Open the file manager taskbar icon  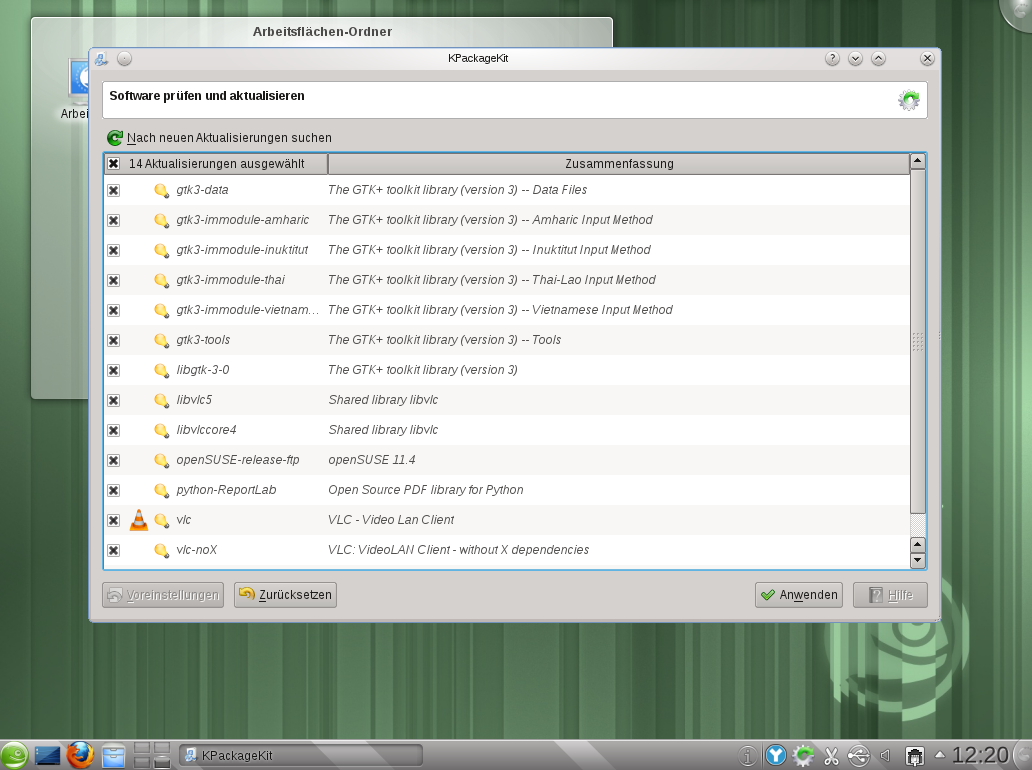pos(114,755)
